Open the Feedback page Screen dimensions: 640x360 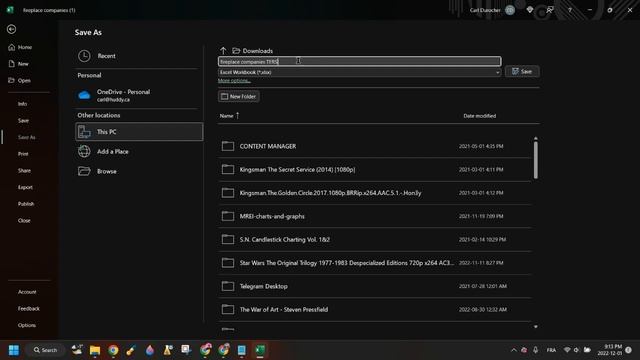coord(29,309)
